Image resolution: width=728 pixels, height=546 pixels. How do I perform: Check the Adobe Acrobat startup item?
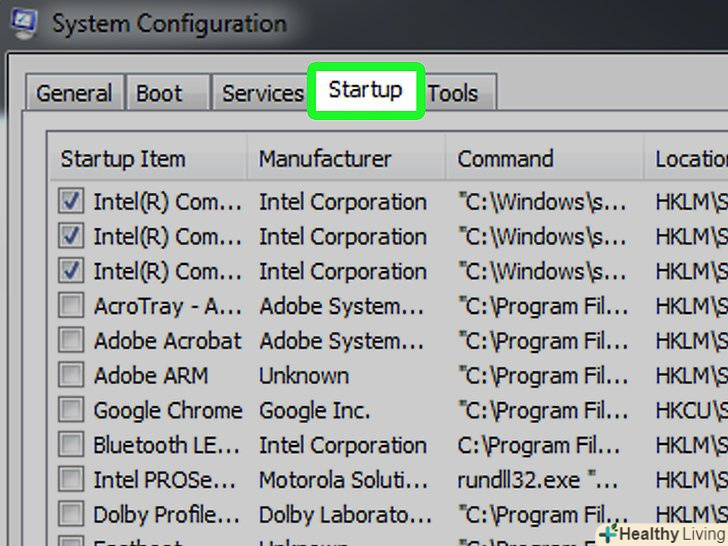coord(71,341)
